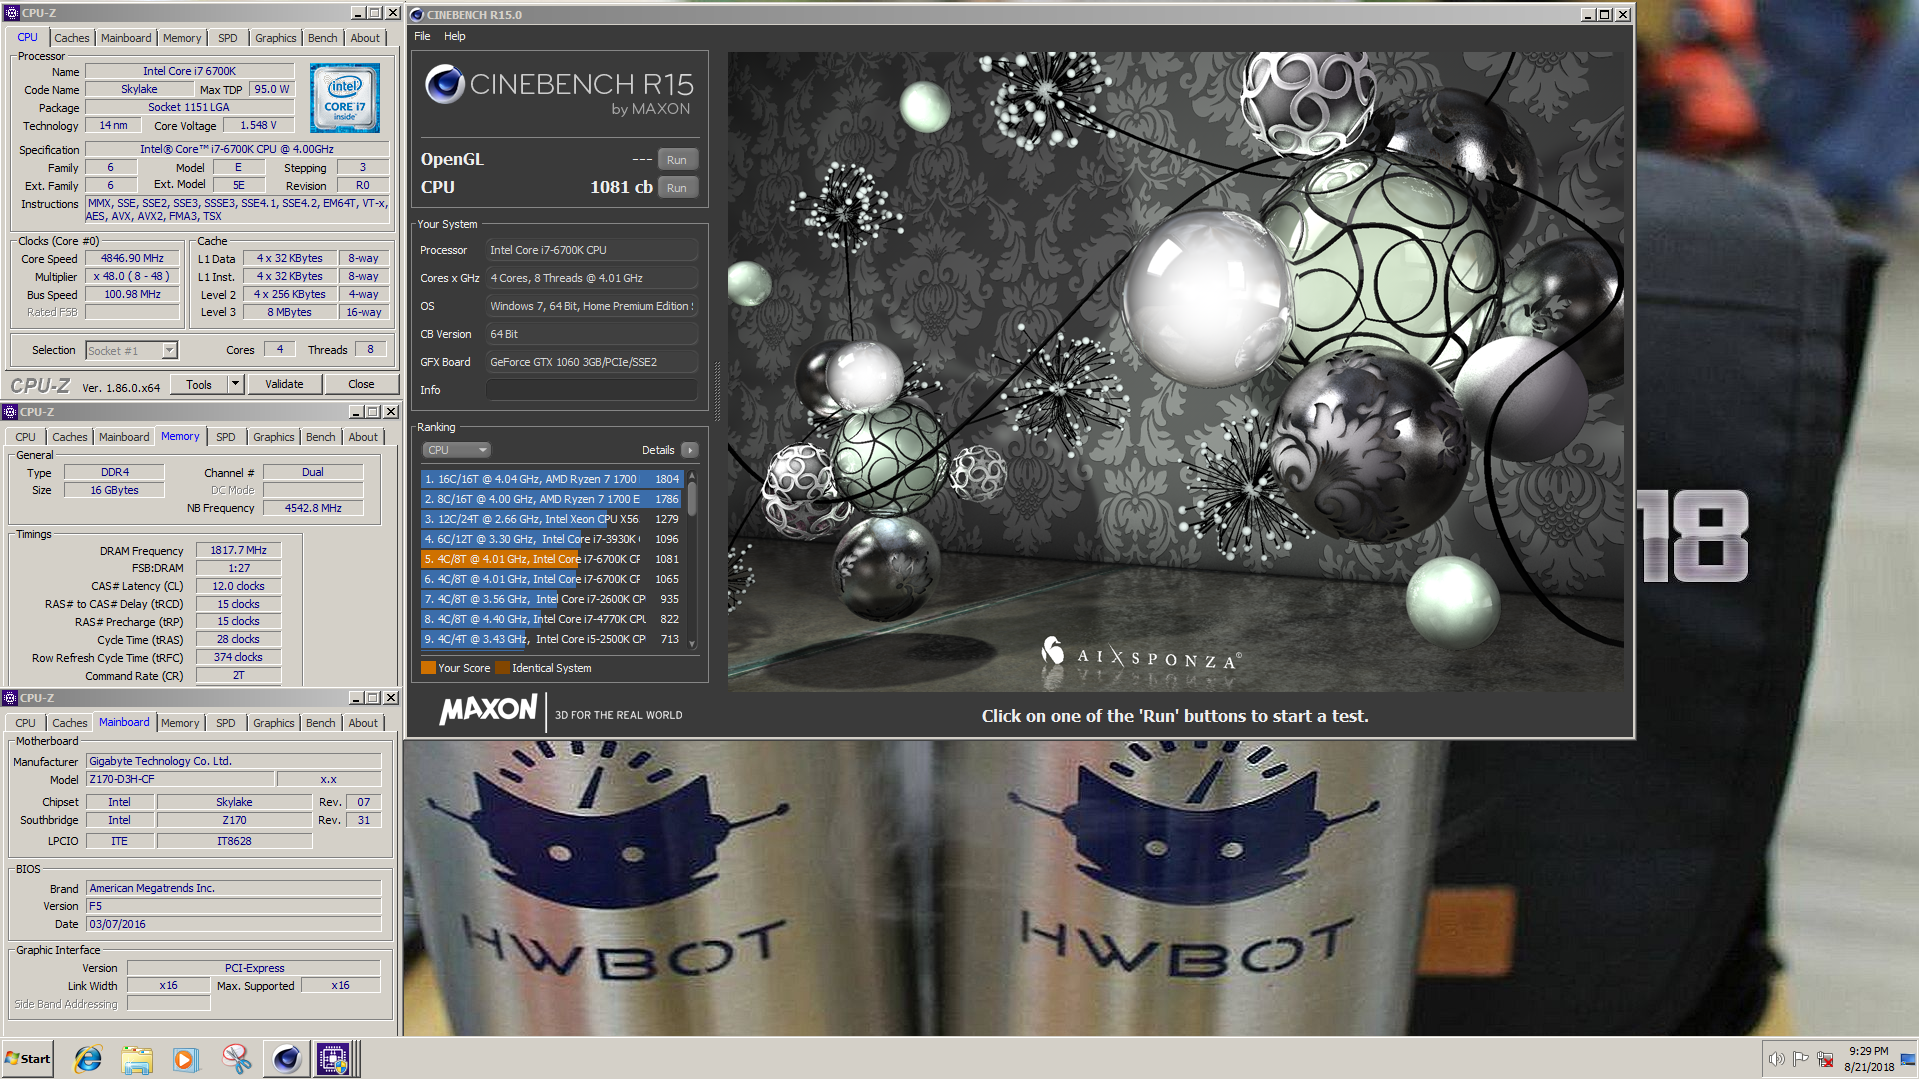Click the Identical System legend swatch
Image resolution: width=1919 pixels, height=1079 pixels.
pyautogui.click(x=502, y=668)
